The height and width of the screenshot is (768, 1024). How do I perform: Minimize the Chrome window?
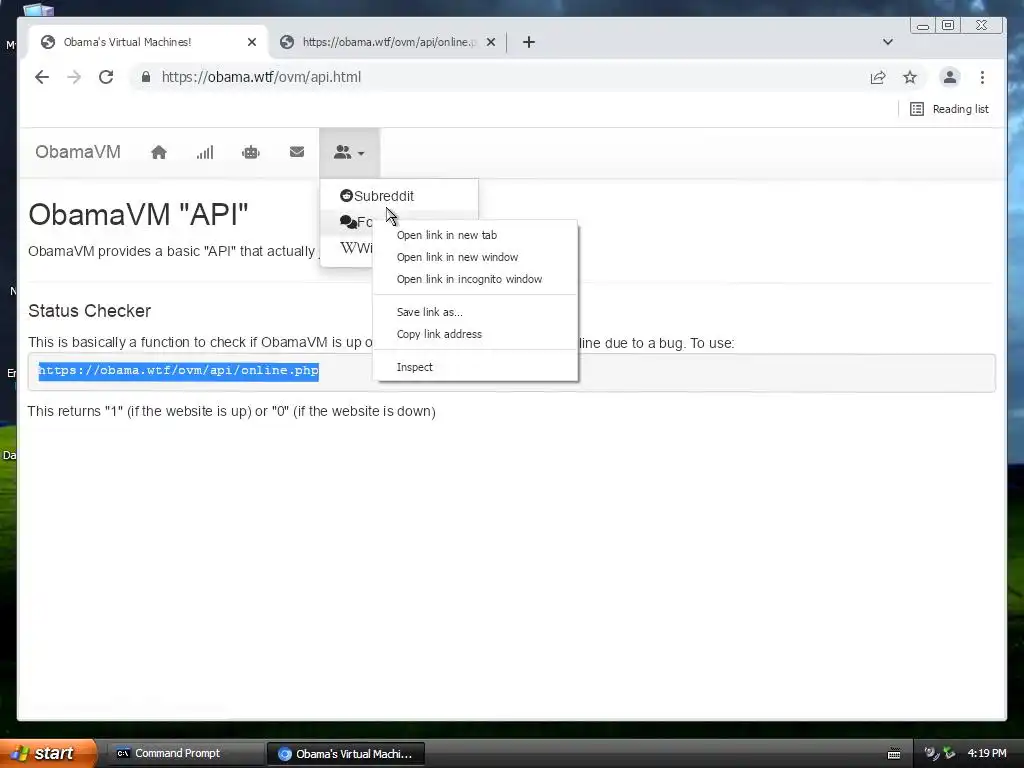(923, 26)
